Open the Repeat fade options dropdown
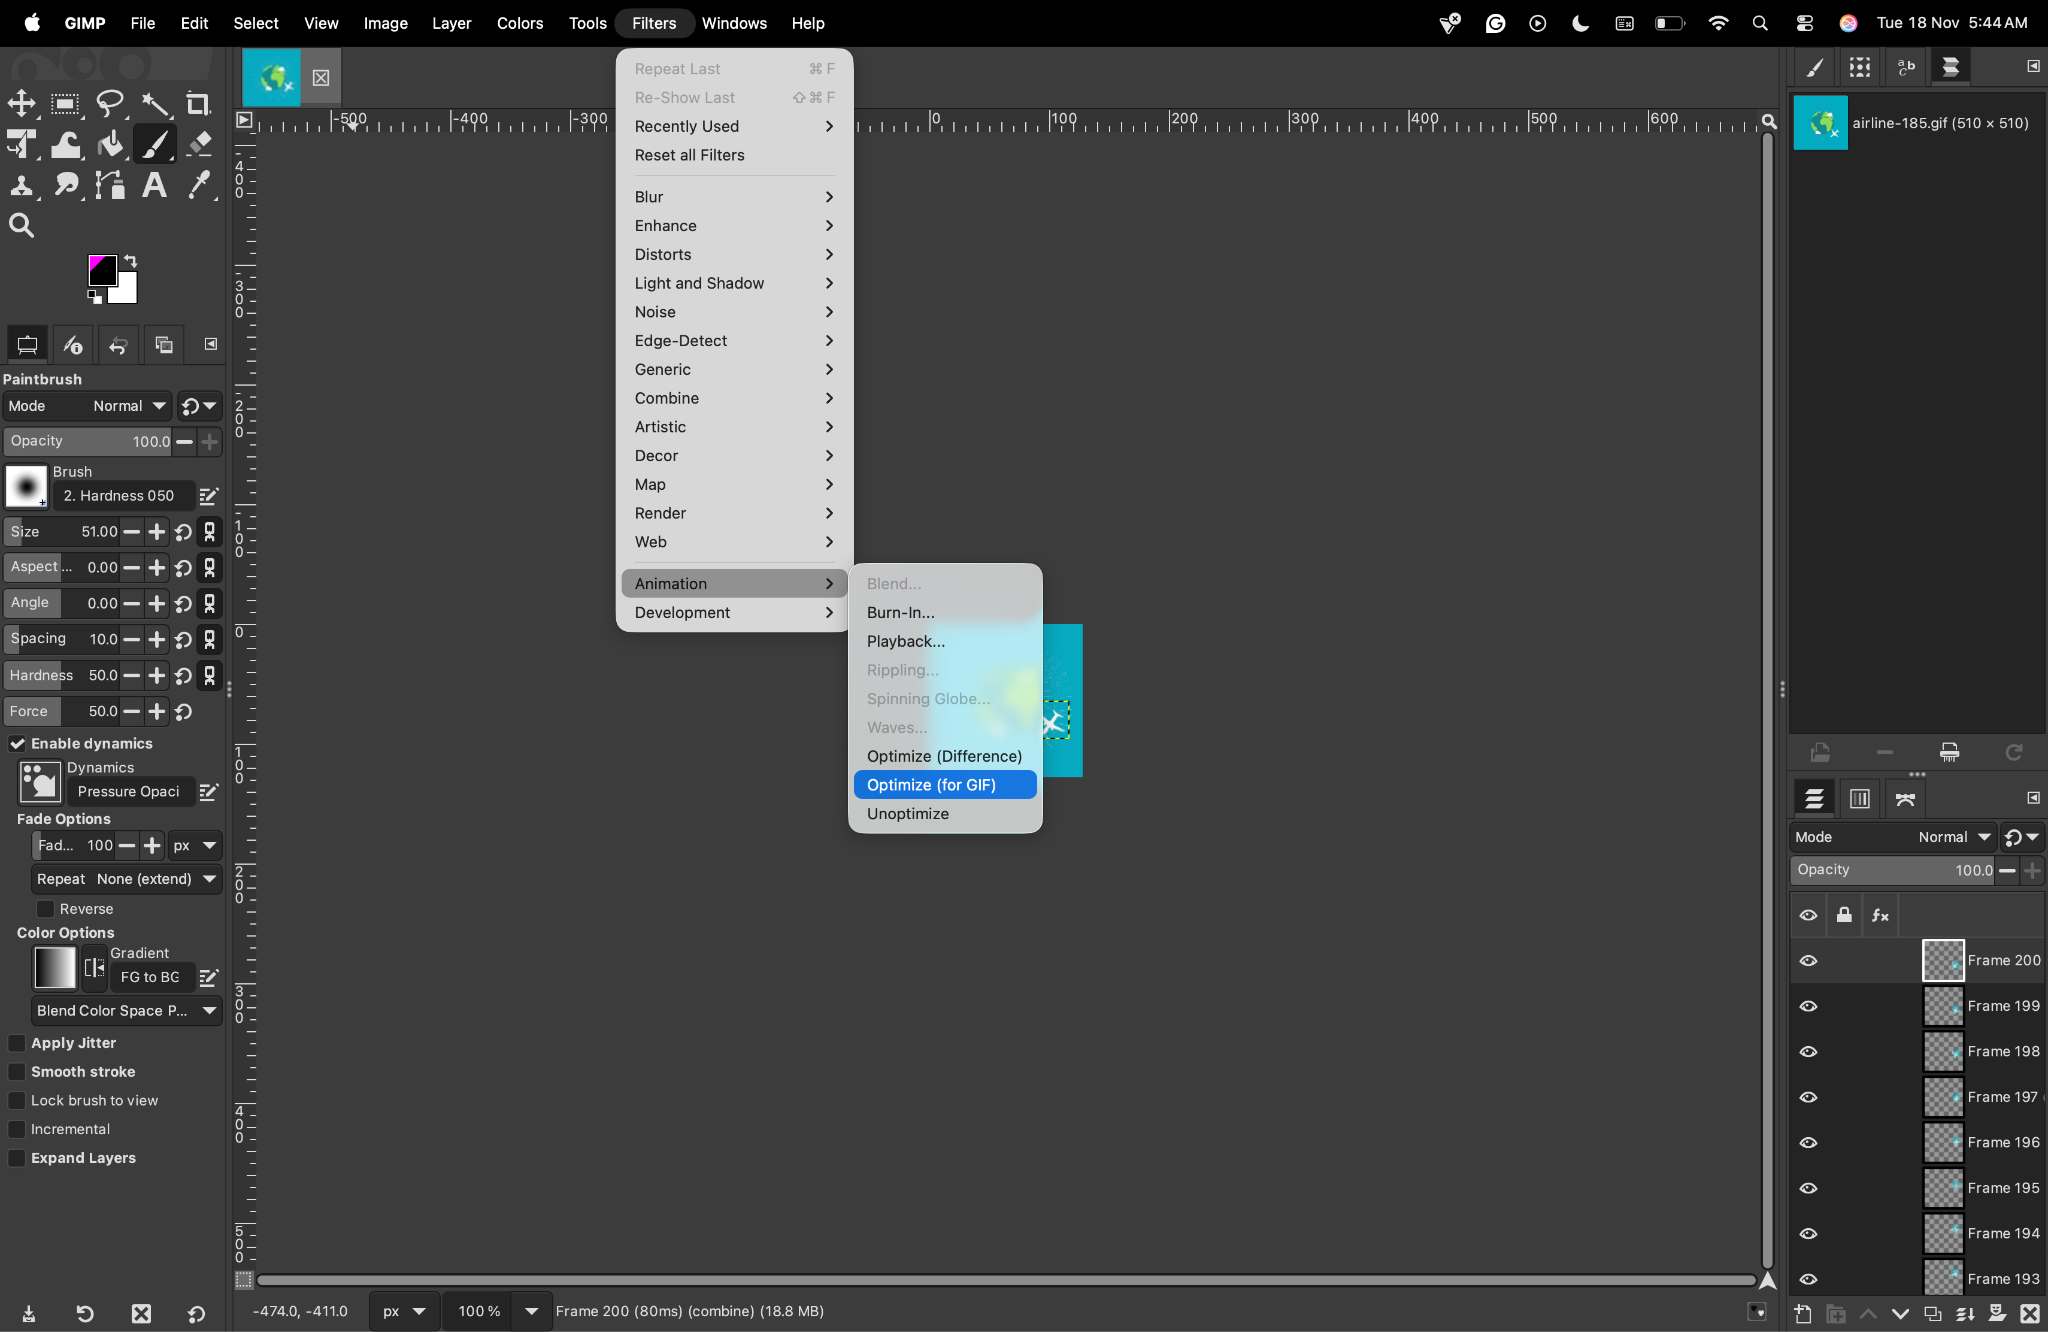Screen dimensions: 2048x1332 point(125,879)
